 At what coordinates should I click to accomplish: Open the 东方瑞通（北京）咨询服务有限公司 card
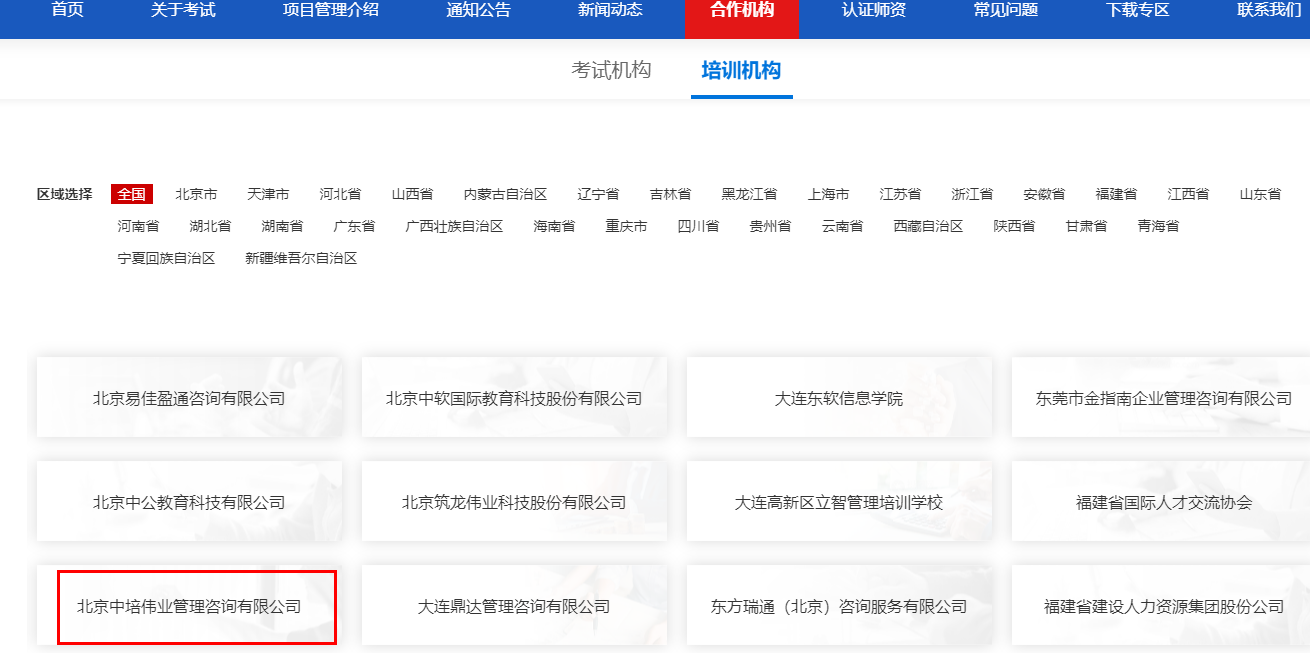pos(839,605)
